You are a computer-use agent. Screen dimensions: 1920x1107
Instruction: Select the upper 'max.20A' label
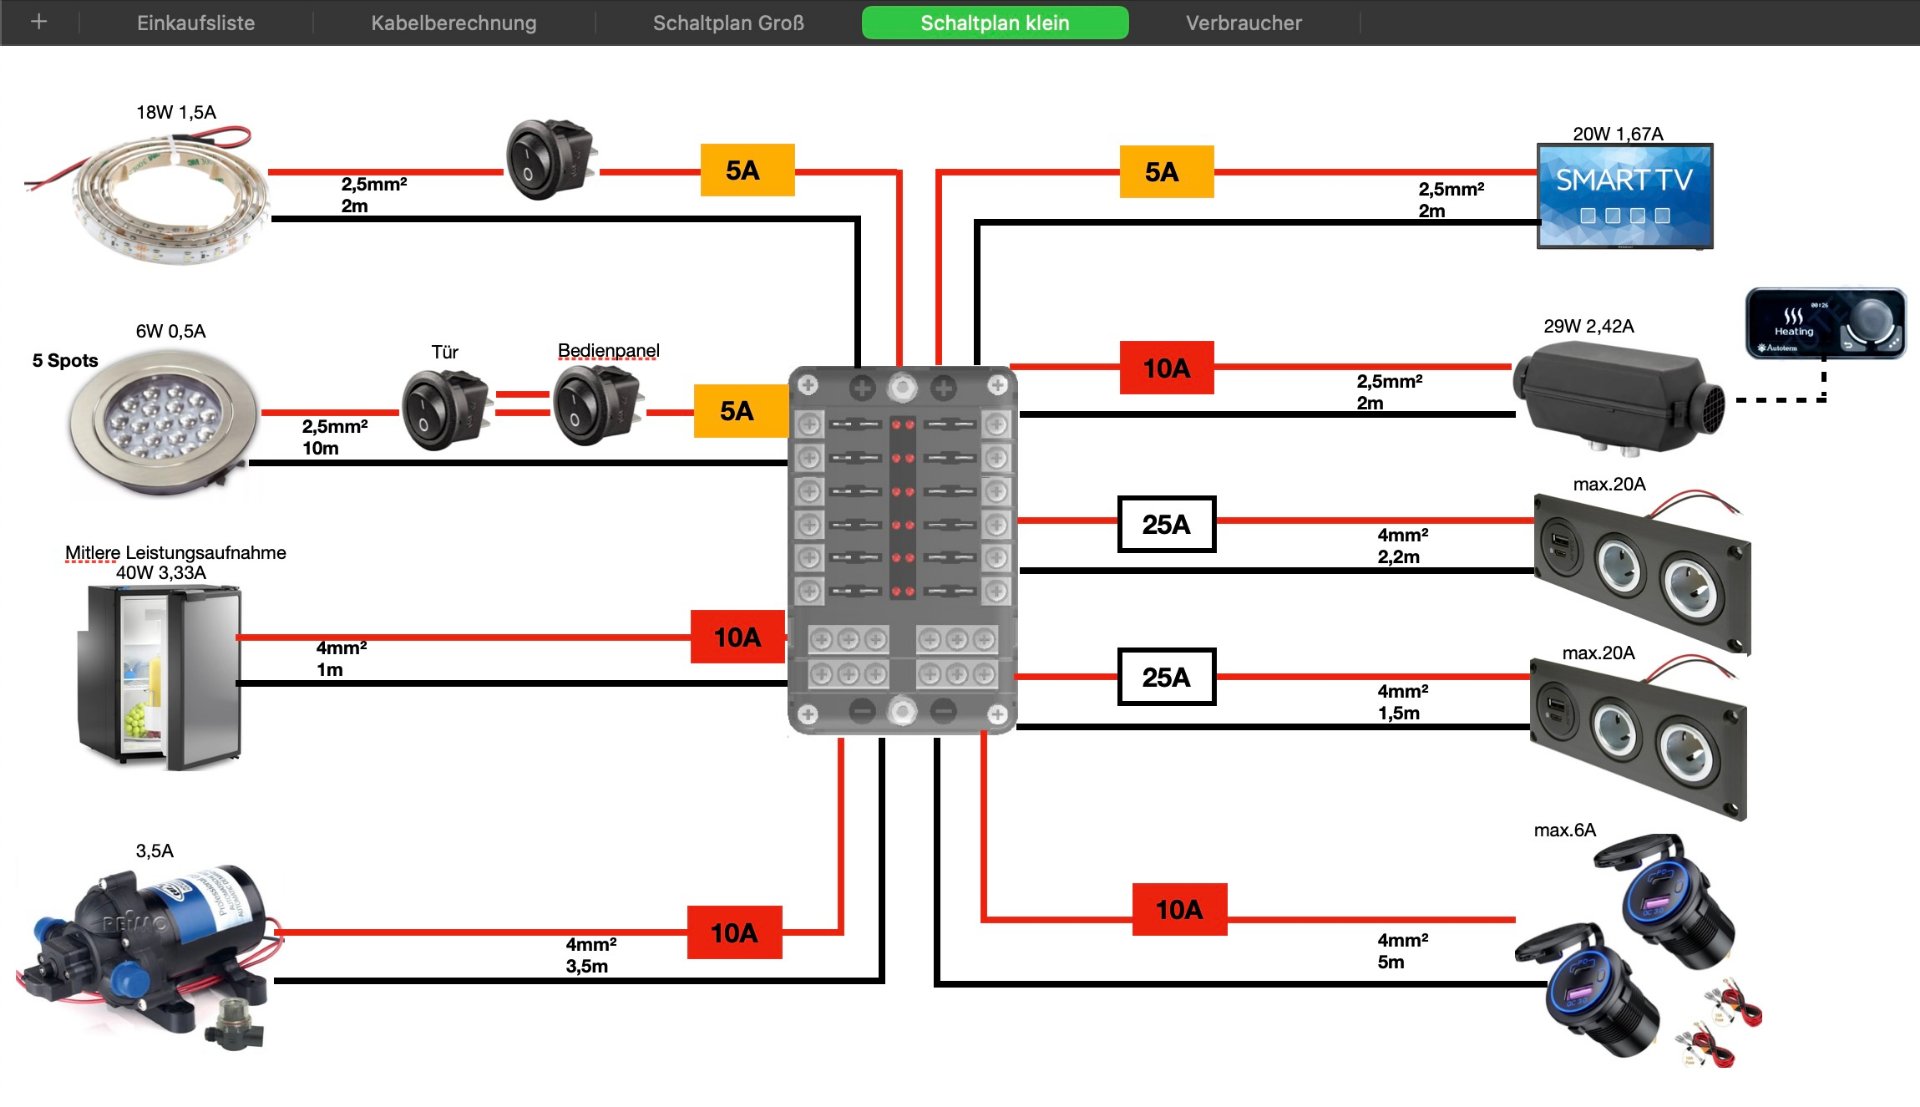(x=1609, y=484)
